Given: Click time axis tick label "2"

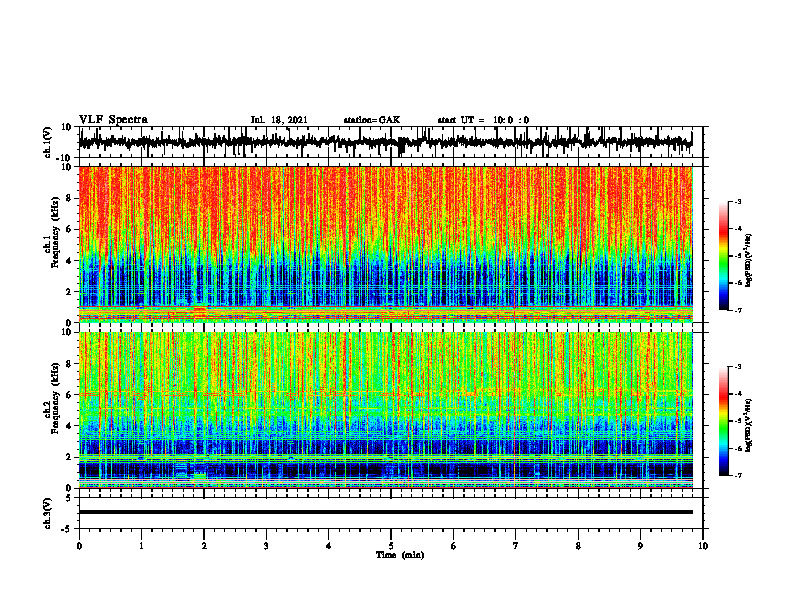Looking at the screenshot, I should pyautogui.click(x=204, y=546).
